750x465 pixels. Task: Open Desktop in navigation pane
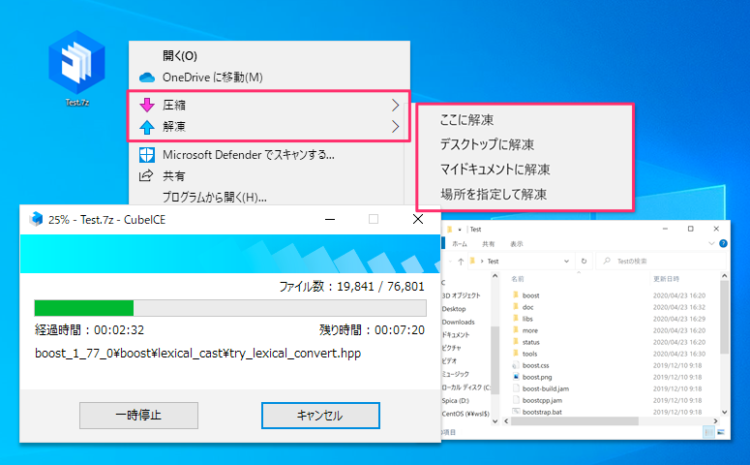453,309
